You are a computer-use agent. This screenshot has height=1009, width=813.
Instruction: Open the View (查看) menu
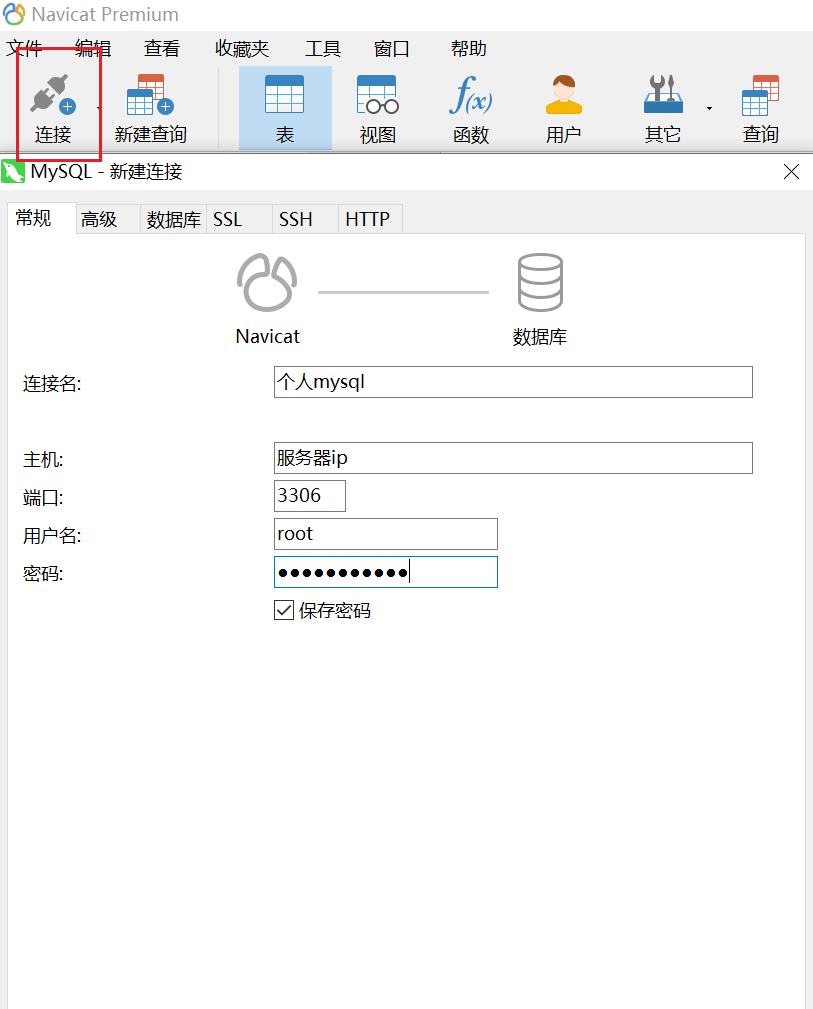click(162, 48)
